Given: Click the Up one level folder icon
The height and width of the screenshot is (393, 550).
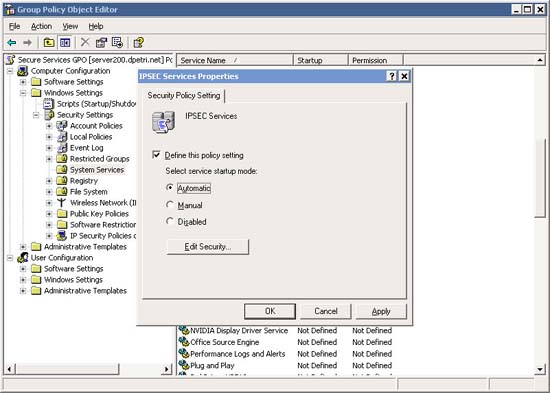Looking at the screenshot, I should coord(49,43).
